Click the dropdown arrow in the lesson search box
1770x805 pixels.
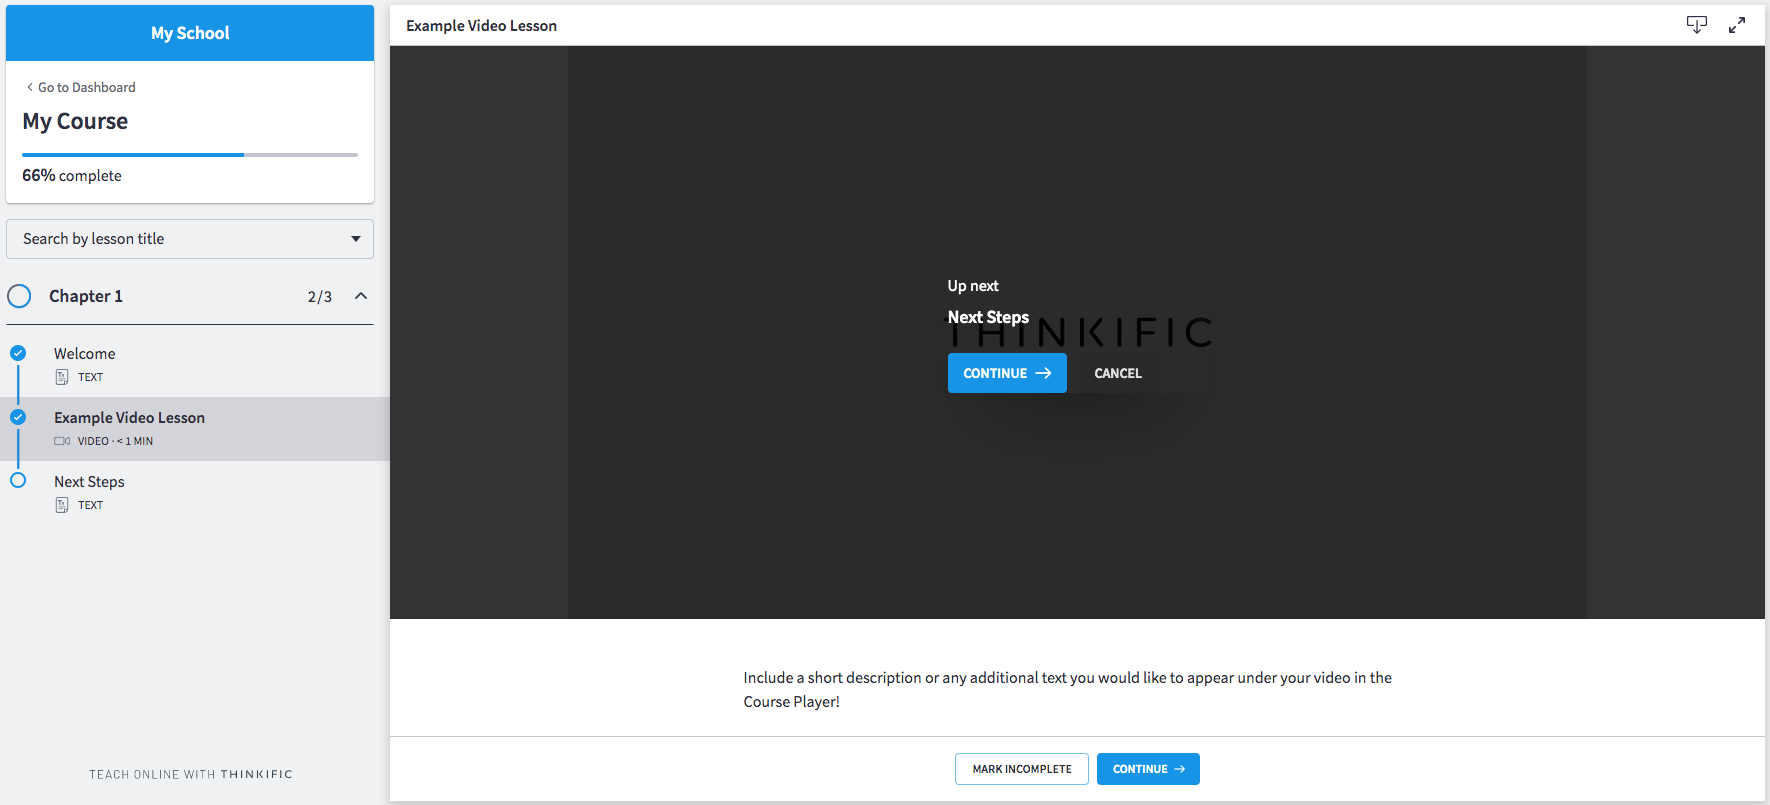[x=356, y=239]
